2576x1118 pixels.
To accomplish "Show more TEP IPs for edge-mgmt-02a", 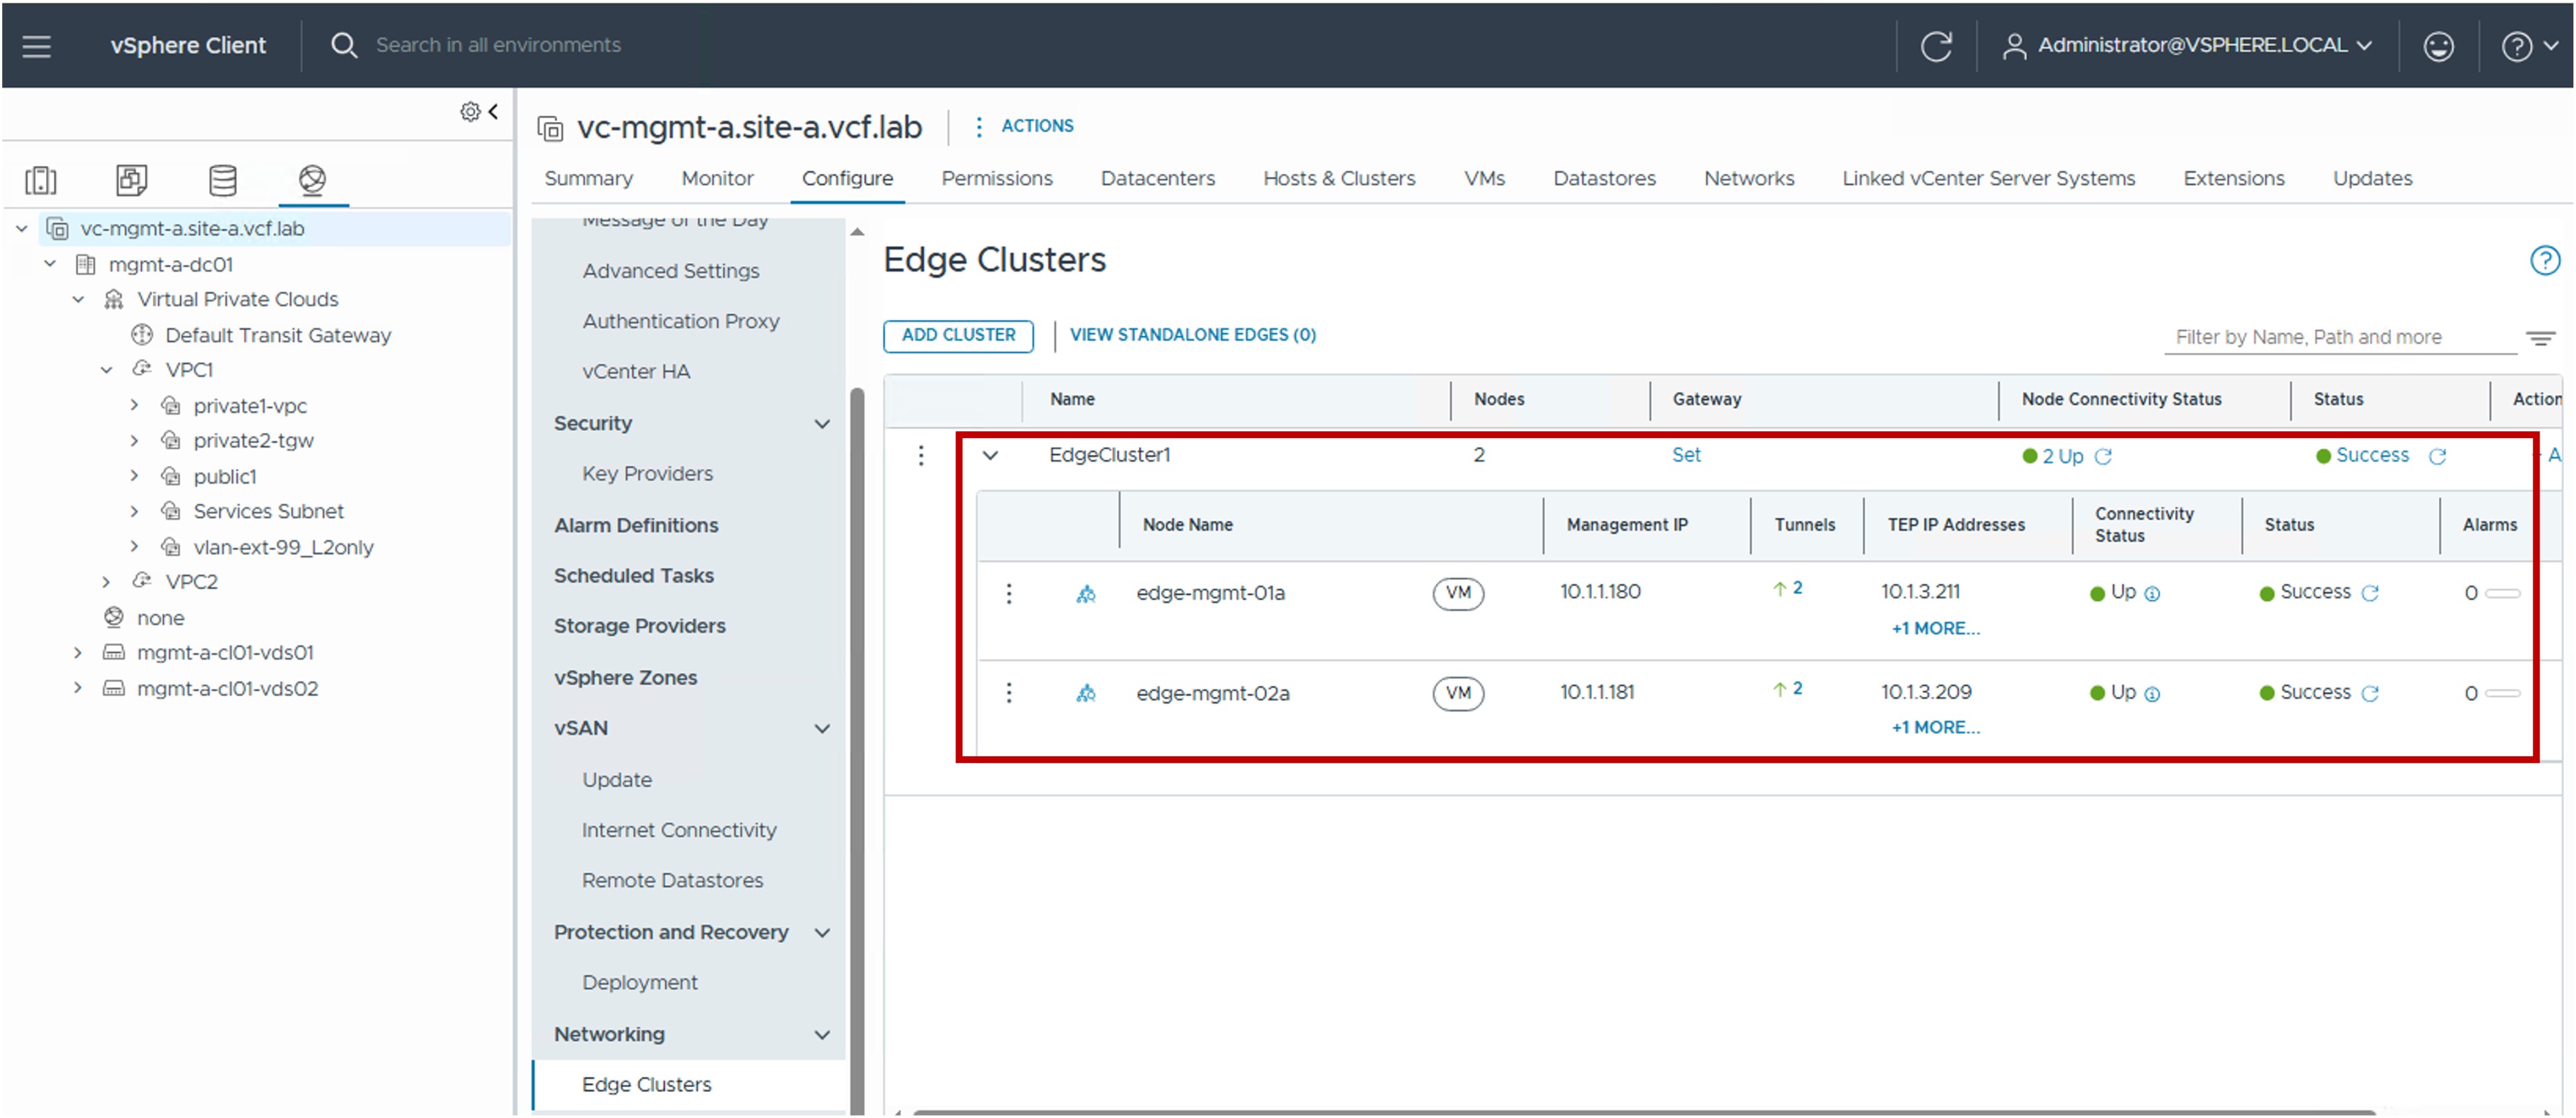I will pos(1935,728).
